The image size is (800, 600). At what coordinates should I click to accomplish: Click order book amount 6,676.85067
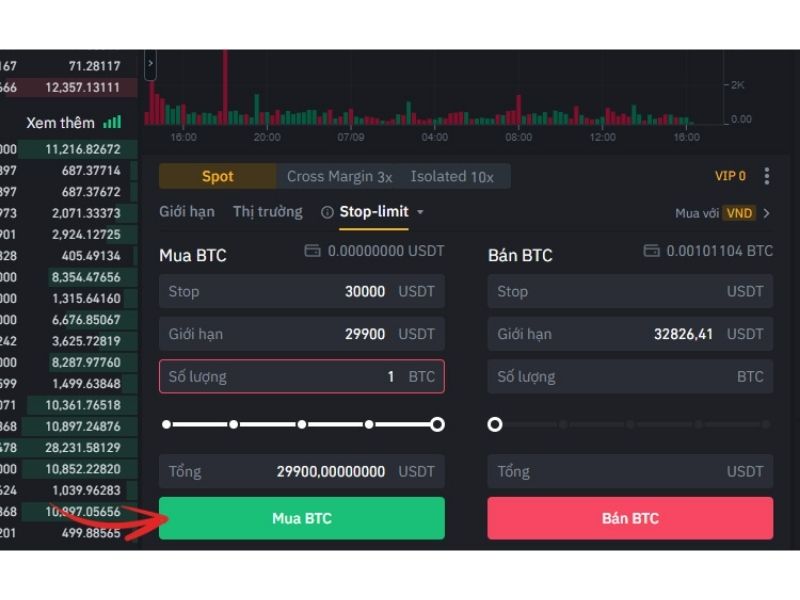click(86, 320)
